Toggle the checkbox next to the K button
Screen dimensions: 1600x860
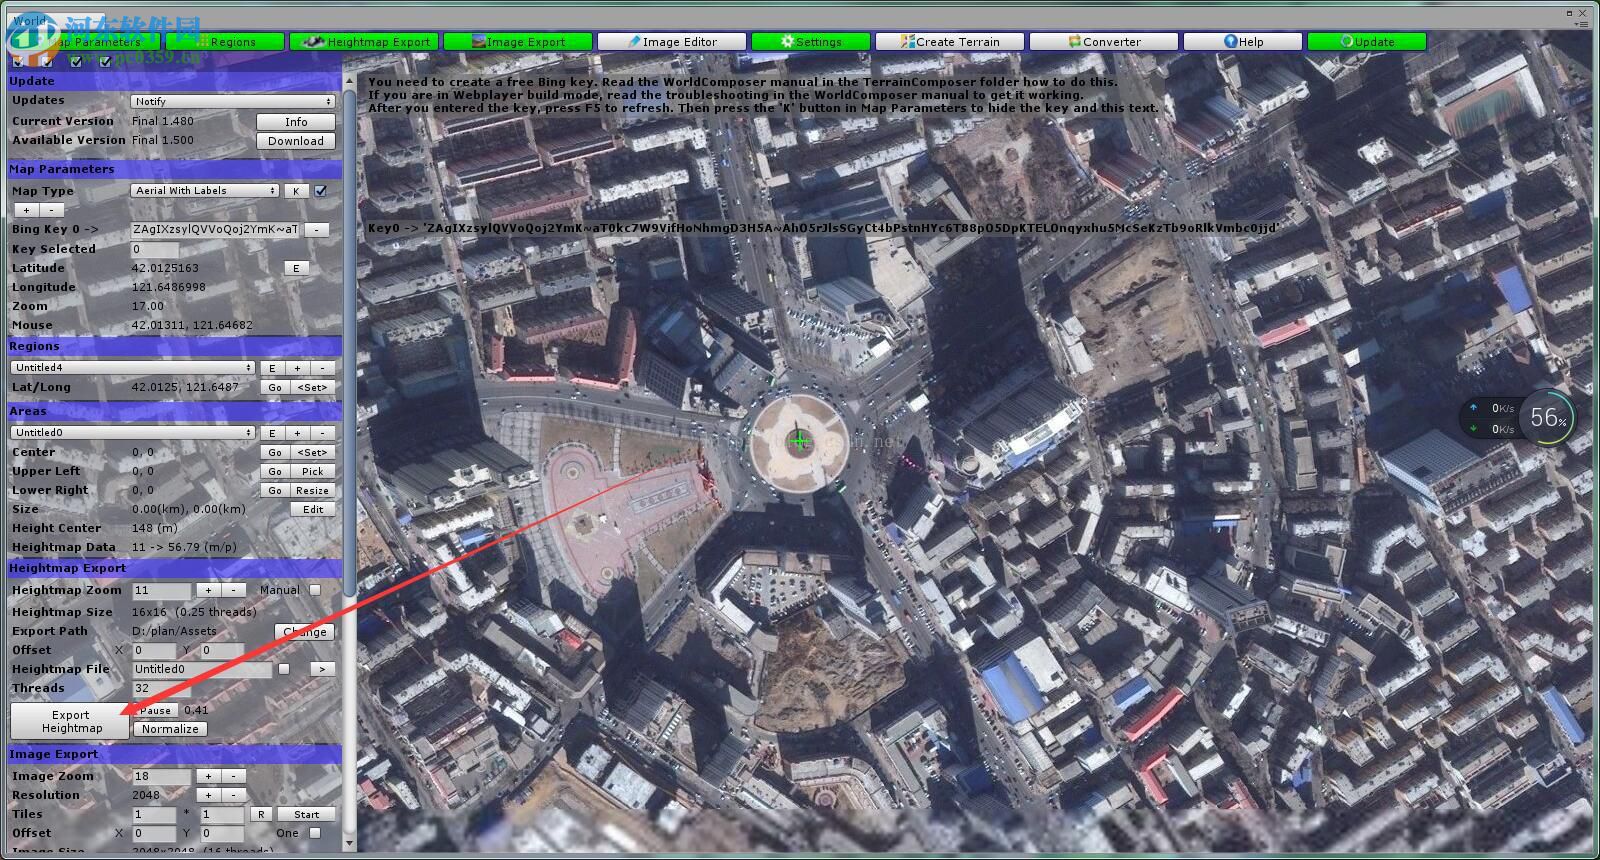pyautogui.click(x=321, y=191)
